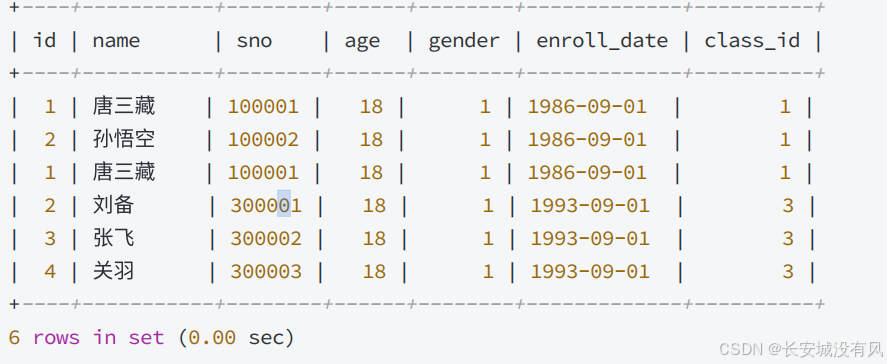The image size is (887, 364).
Task: Click the CSDN author watermark
Action: (799, 349)
